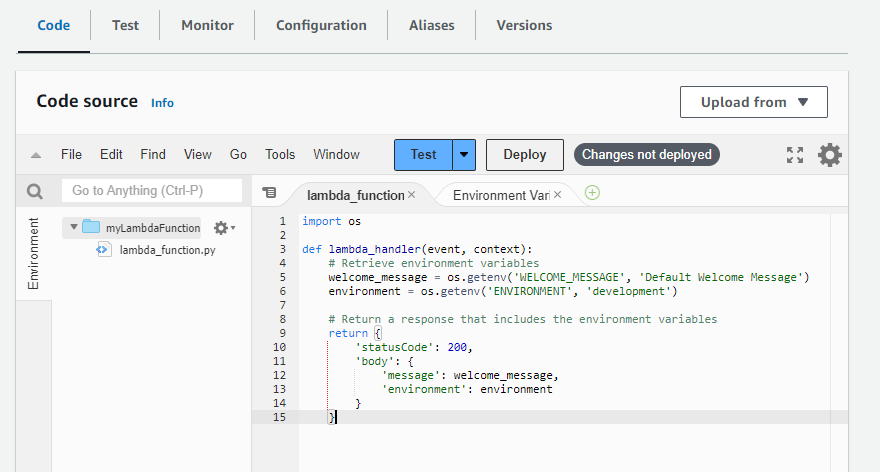Toggle fullscreen editor mode icon
This screenshot has height=472, width=880.
(x=795, y=155)
